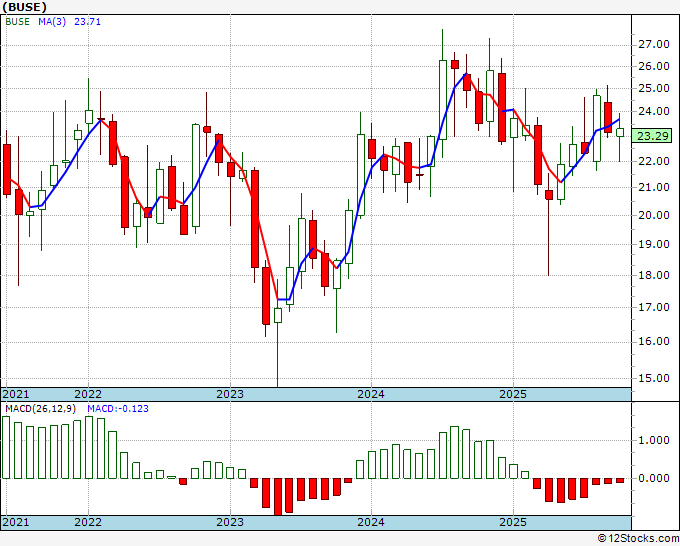Image resolution: width=680 pixels, height=546 pixels.
Task: Click the 1.000 MACD axis label
Action: coord(654,441)
